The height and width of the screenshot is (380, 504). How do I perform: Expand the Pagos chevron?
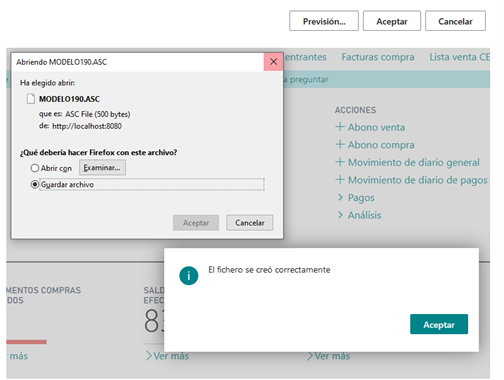[340, 197]
